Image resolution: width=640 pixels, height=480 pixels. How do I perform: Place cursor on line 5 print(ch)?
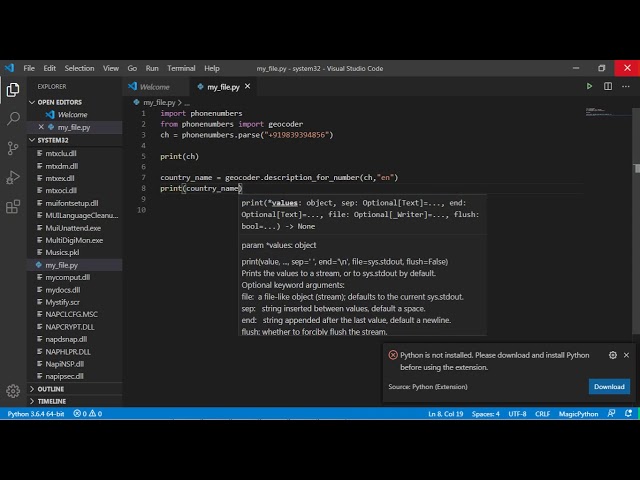(180, 156)
